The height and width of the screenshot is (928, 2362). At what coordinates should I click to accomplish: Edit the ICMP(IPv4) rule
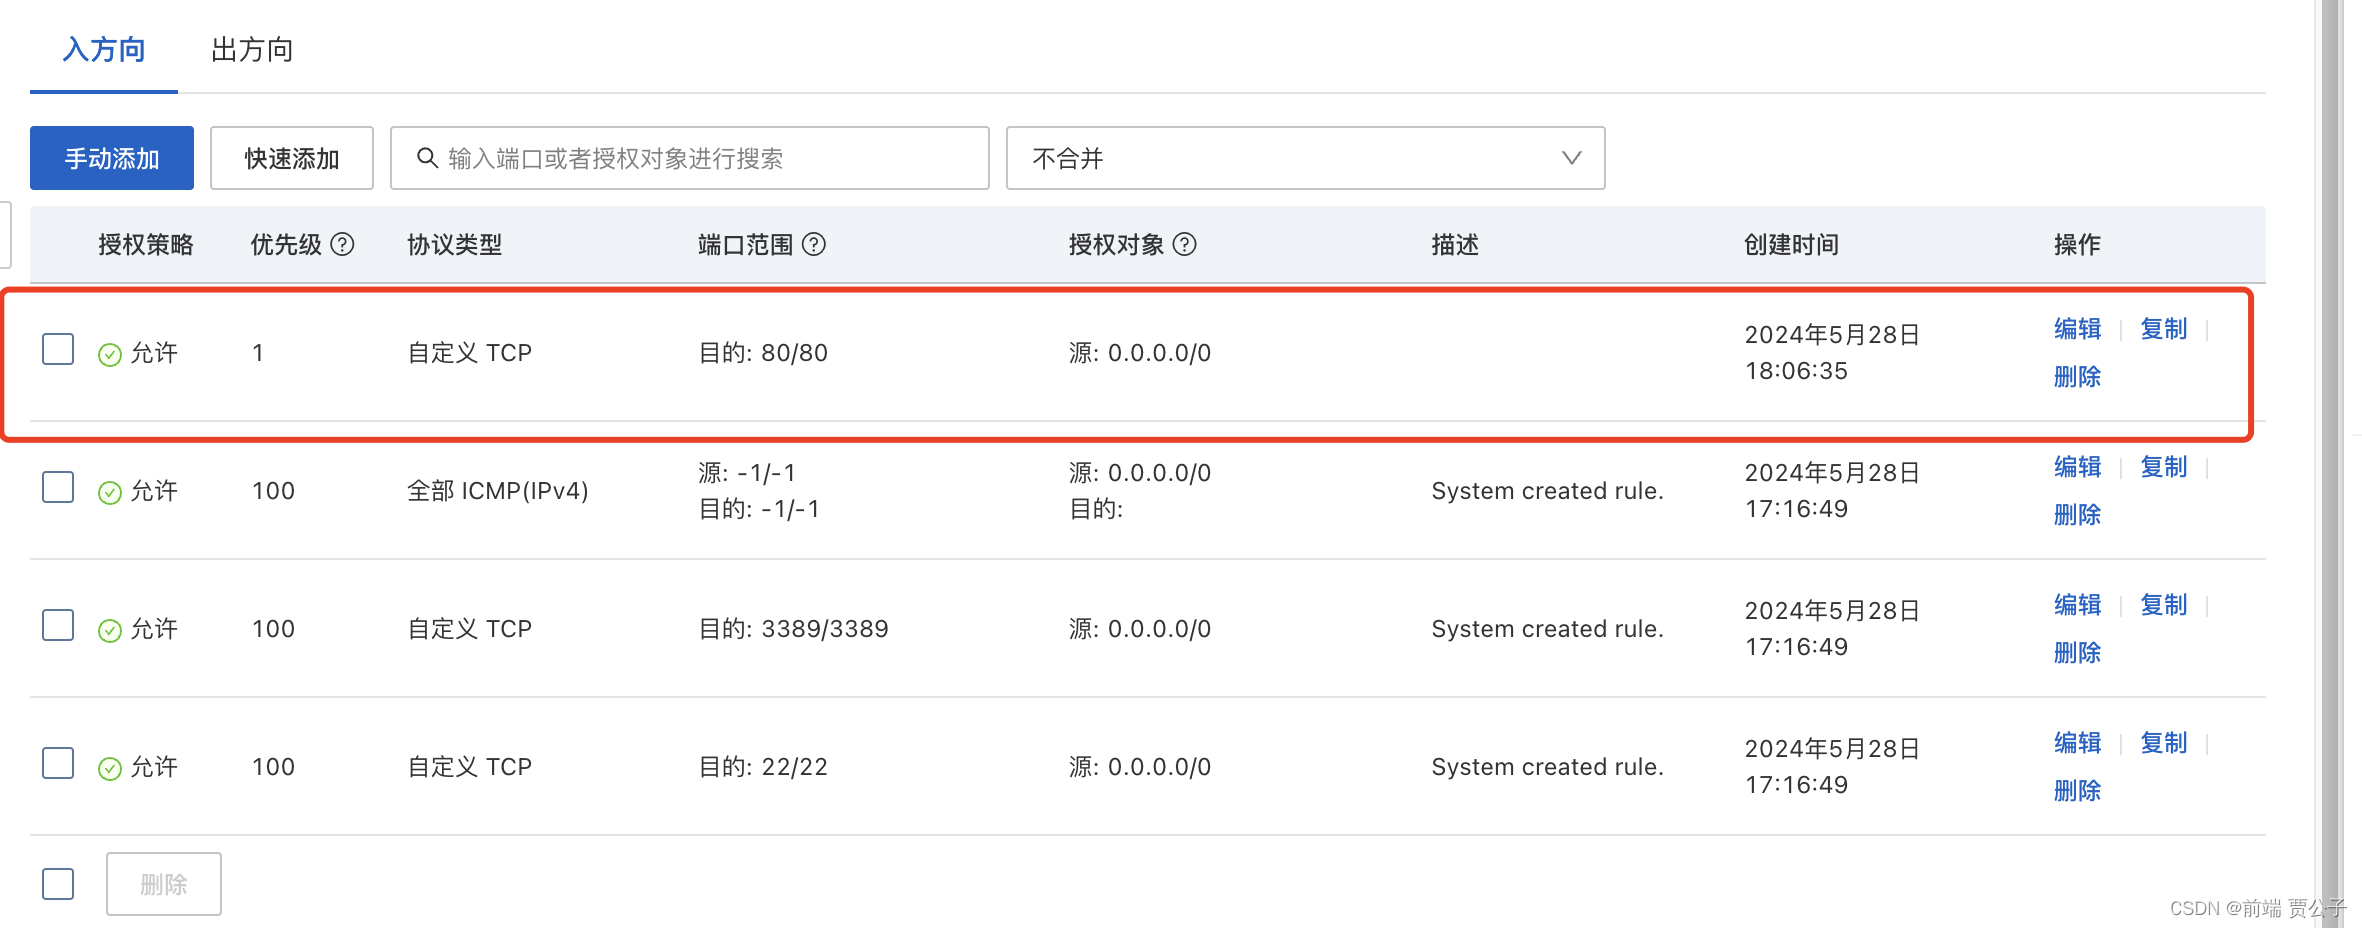[x=2077, y=467]
